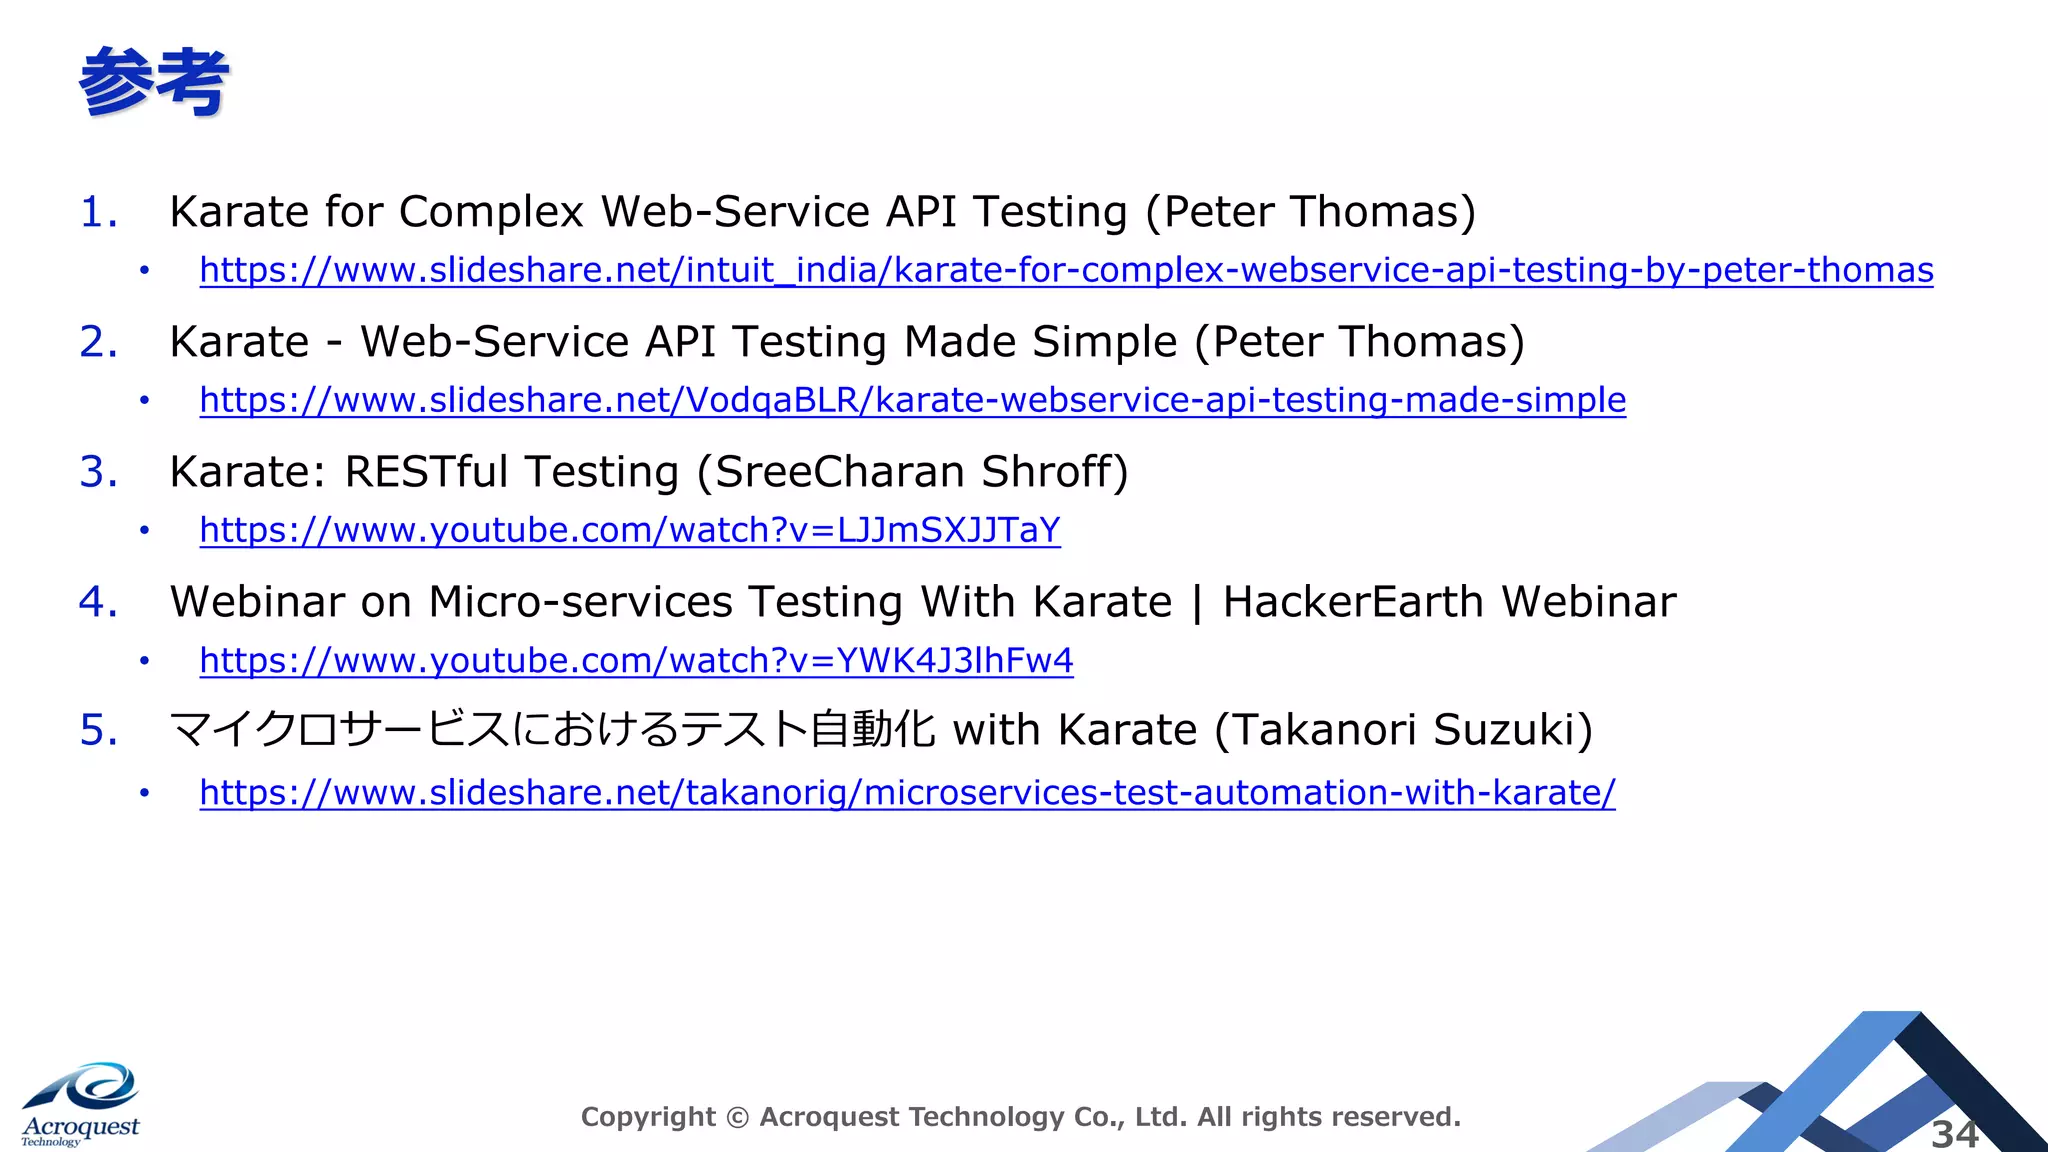
Task: Open the takanorig microservices slideshare link
Action: pos(907,792)
